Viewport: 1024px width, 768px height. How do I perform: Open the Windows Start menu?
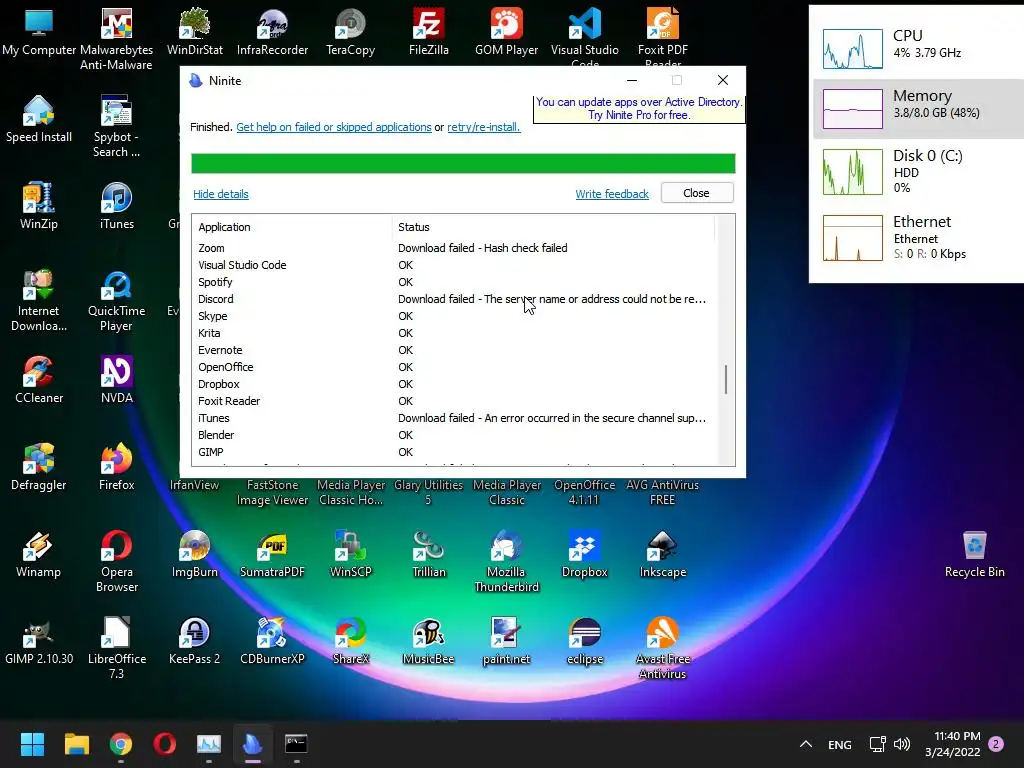tap(32, 744)
